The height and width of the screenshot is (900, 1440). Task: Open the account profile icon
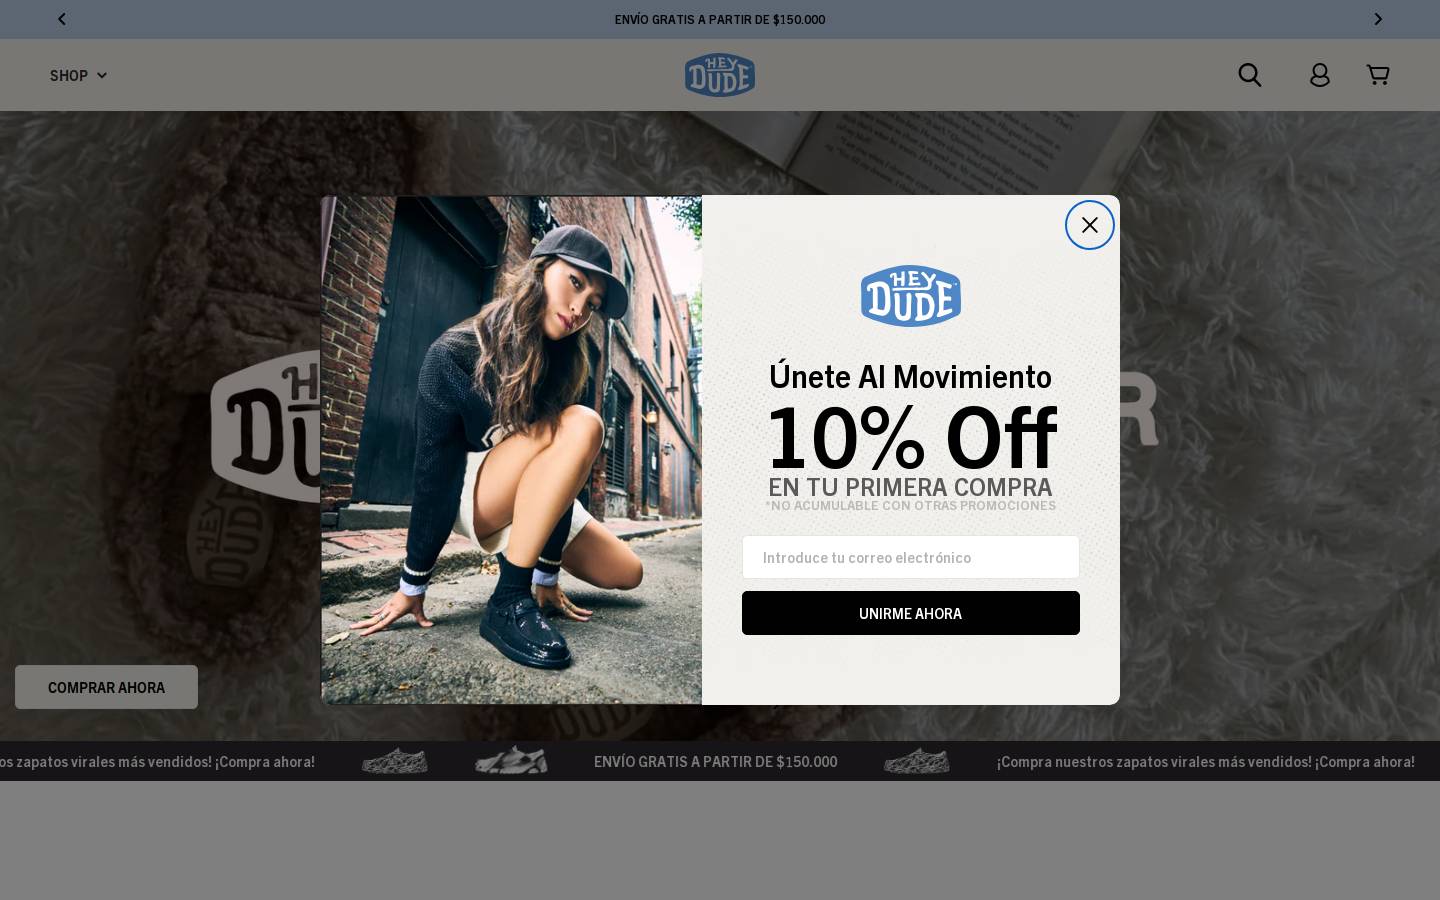1320,75
